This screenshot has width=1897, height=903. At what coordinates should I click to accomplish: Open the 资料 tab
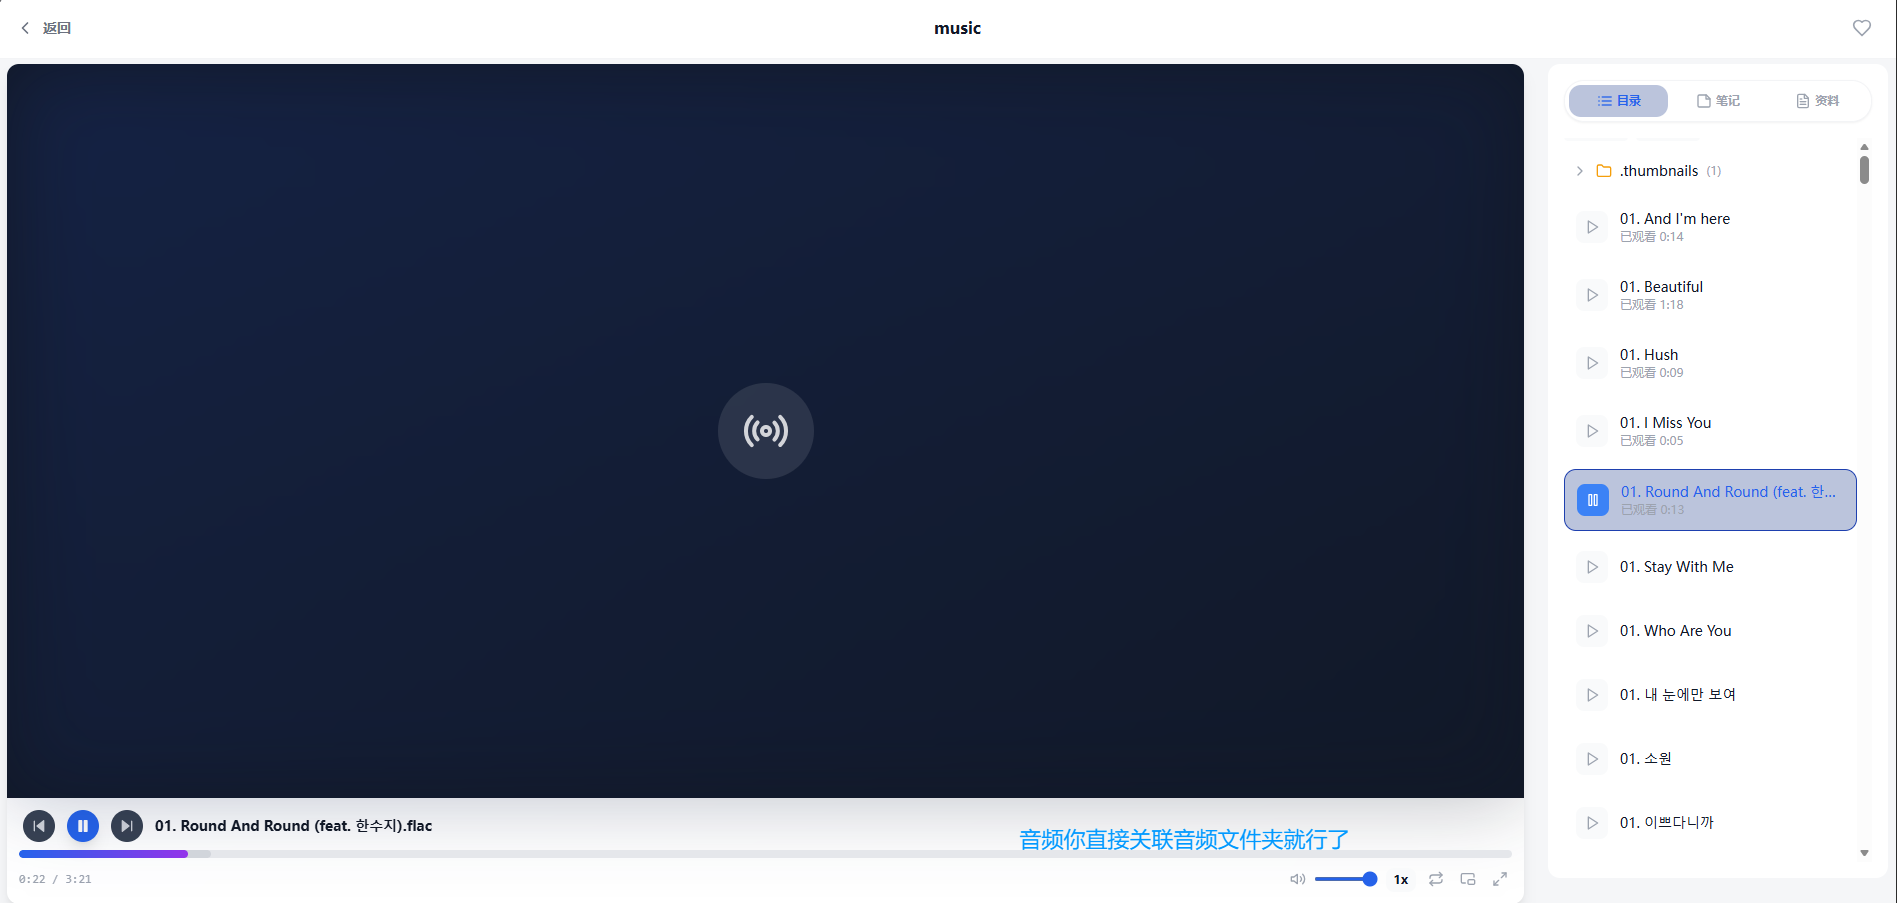coord(1819,100)
